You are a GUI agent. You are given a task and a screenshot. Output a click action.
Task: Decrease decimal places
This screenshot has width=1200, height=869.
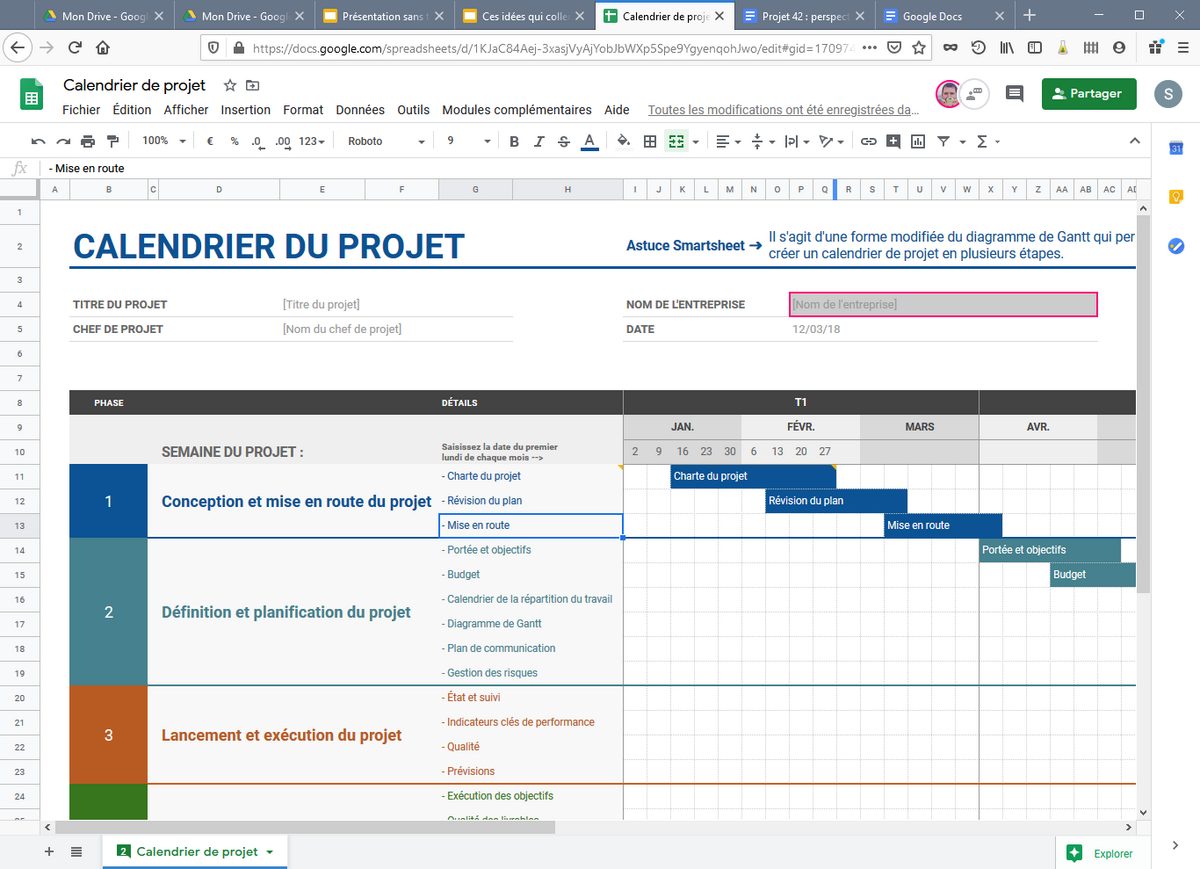click(x=258, y=141)
